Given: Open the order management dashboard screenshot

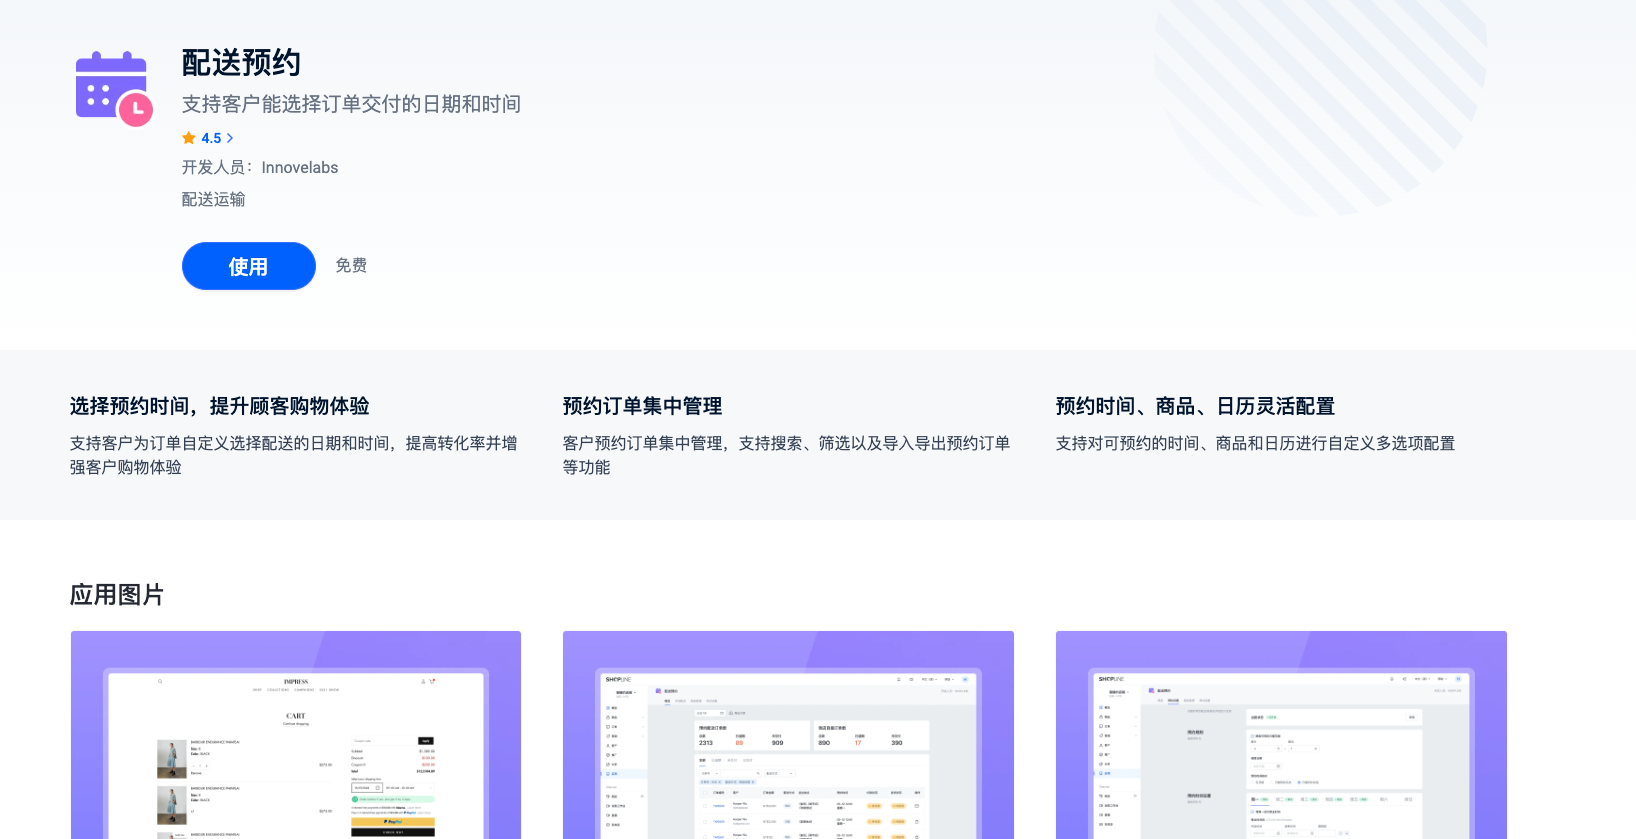Looking at the screenshot, I should click(788, 735).
